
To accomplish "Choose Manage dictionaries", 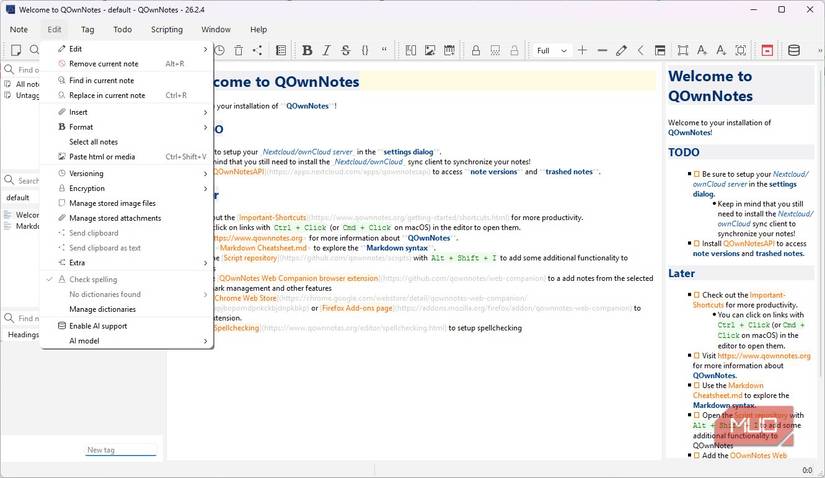I will [126, 309].
